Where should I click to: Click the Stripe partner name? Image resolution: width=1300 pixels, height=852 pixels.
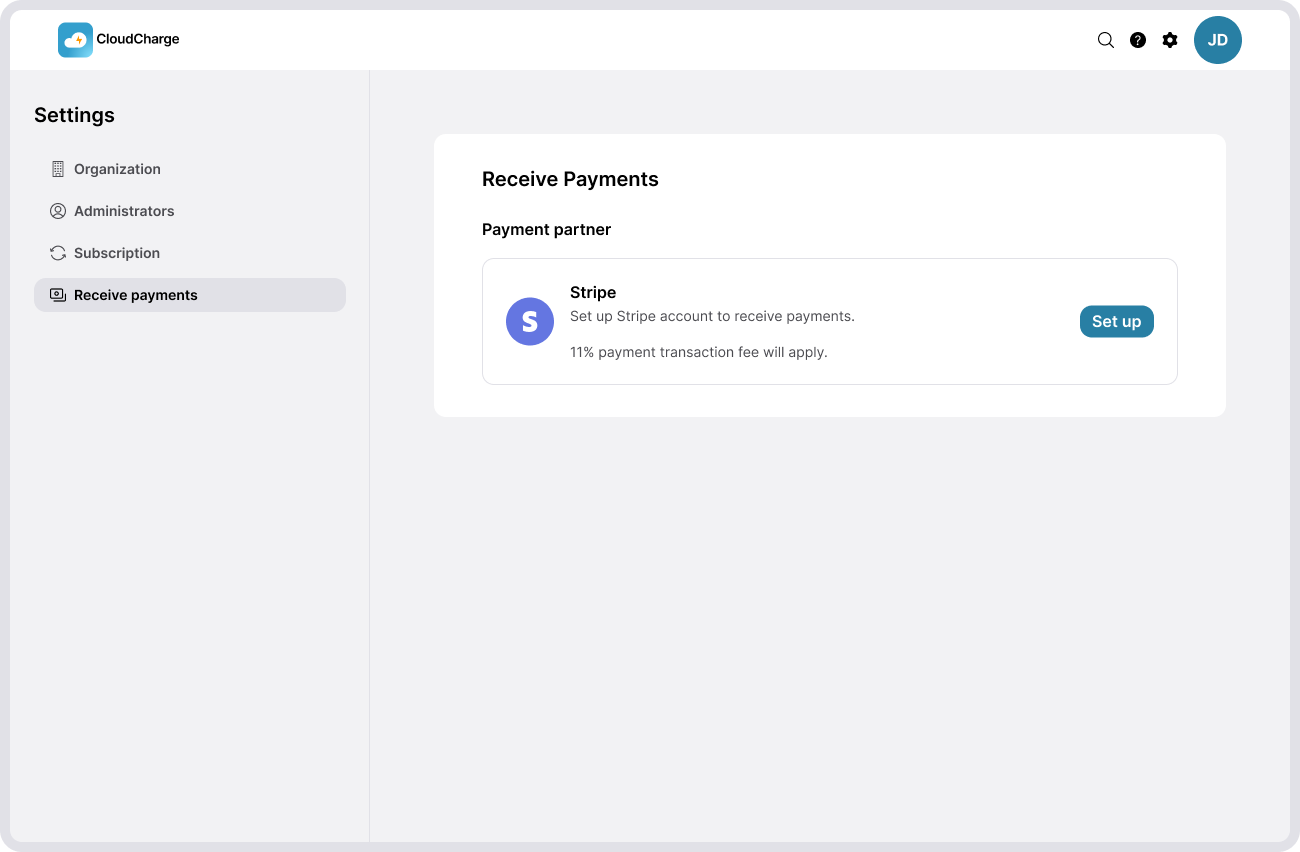(593, 292)
